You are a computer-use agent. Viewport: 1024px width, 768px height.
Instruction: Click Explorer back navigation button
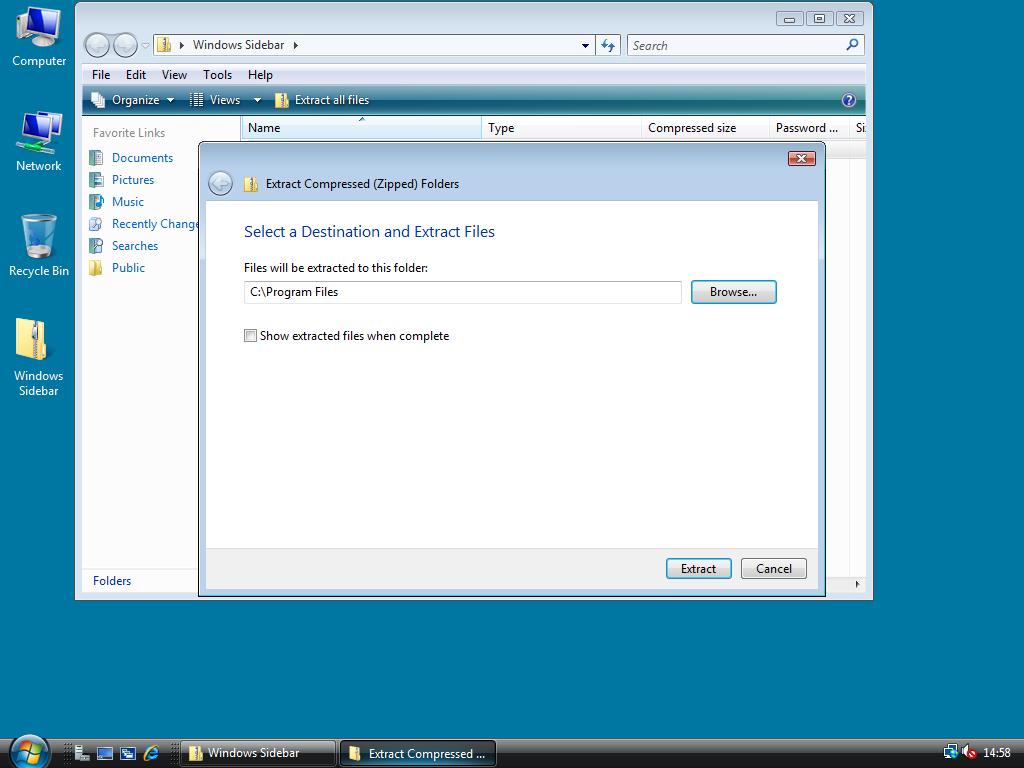point(97,45)
